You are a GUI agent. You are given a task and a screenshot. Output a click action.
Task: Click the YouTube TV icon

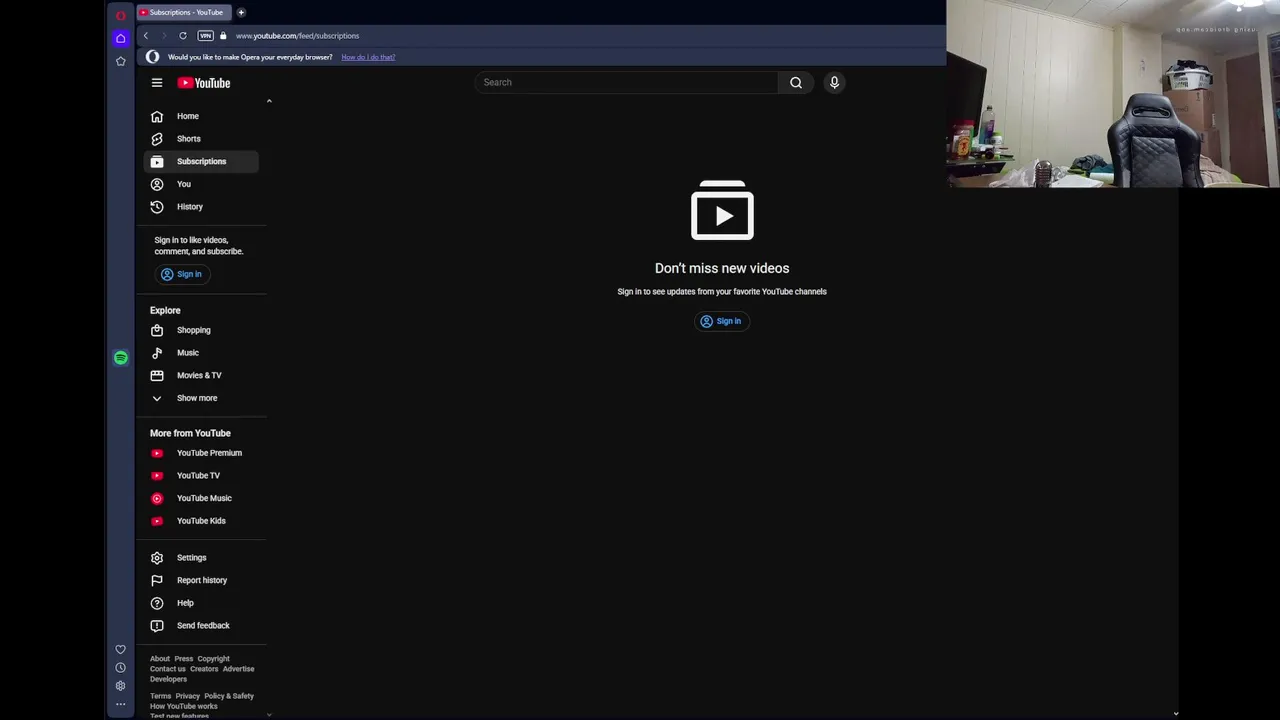(x=157, y=476)
